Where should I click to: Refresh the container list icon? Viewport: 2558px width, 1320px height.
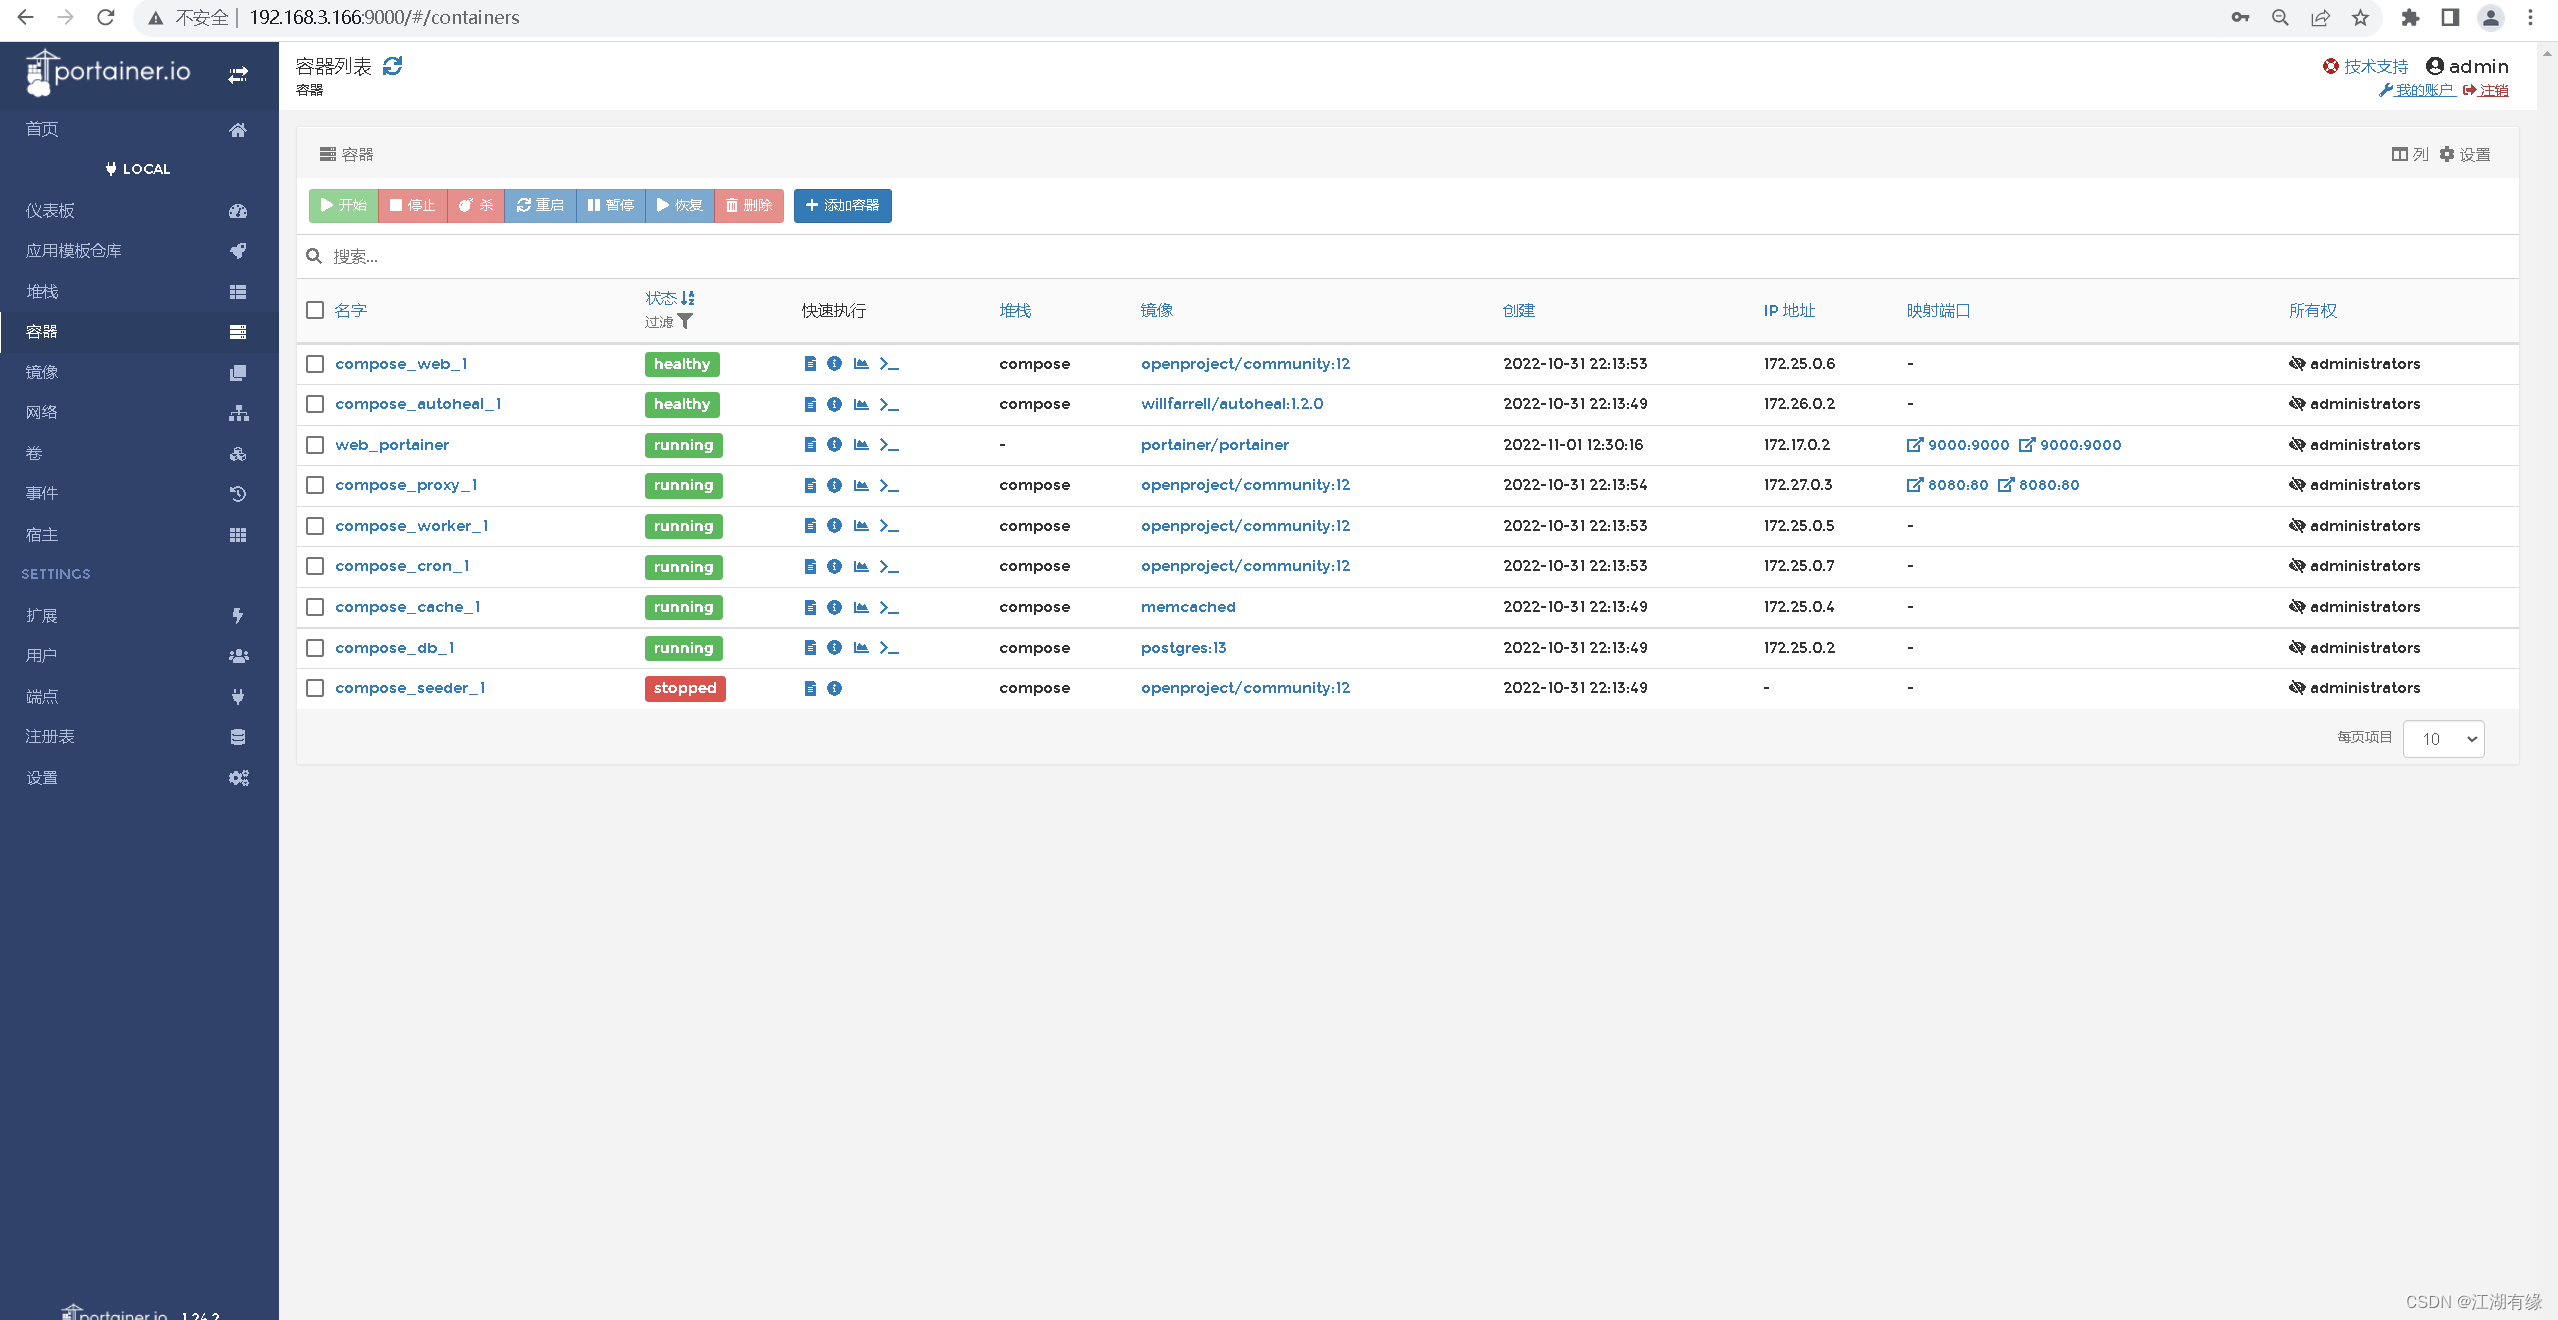(x=392, y=66)
